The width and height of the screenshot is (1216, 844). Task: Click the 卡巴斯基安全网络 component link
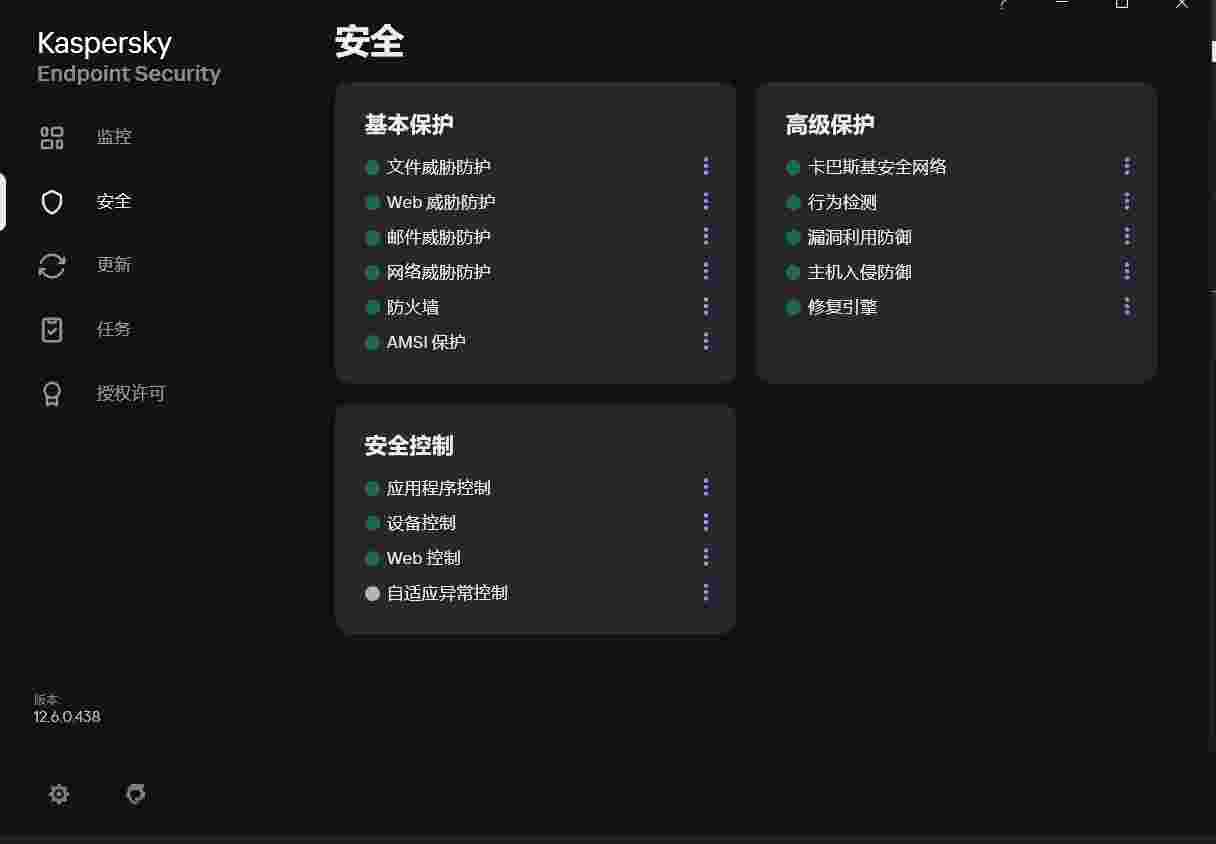876,167
